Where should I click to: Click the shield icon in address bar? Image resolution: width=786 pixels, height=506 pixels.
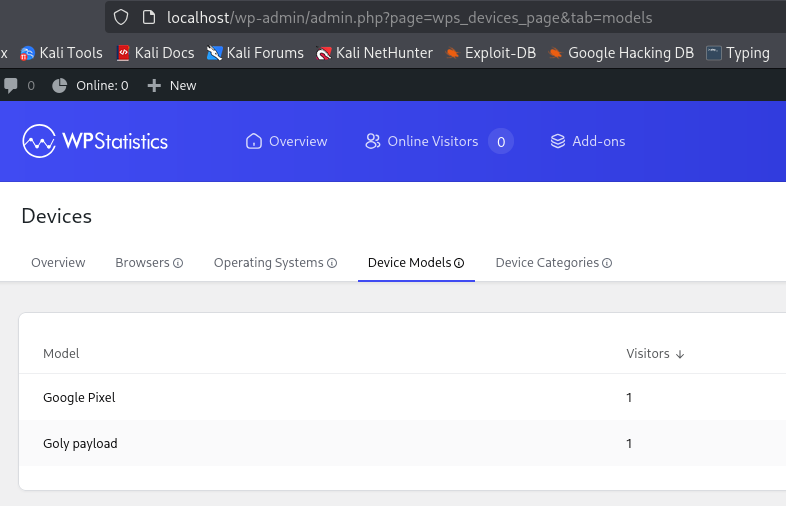[121, 17]
